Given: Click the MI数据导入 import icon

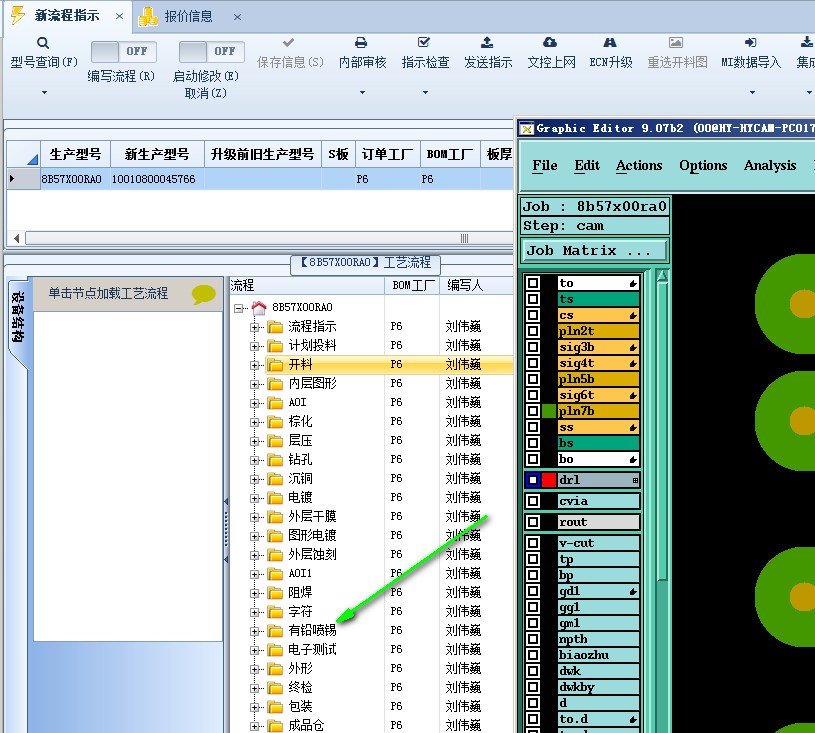Looking at the screenshot, I should (750, 42).
